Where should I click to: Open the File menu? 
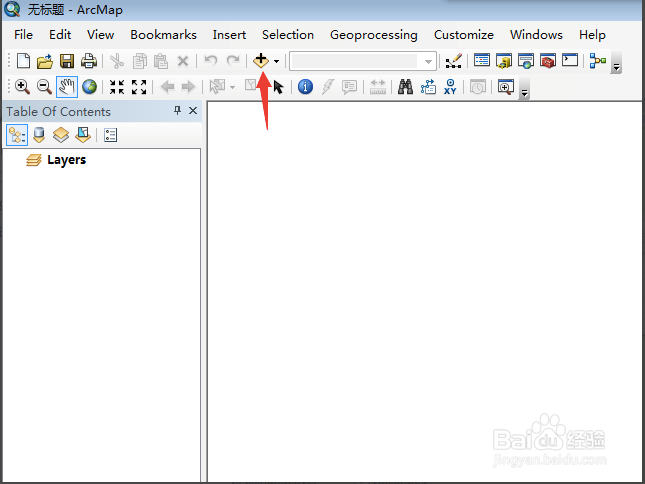[23, 35]
